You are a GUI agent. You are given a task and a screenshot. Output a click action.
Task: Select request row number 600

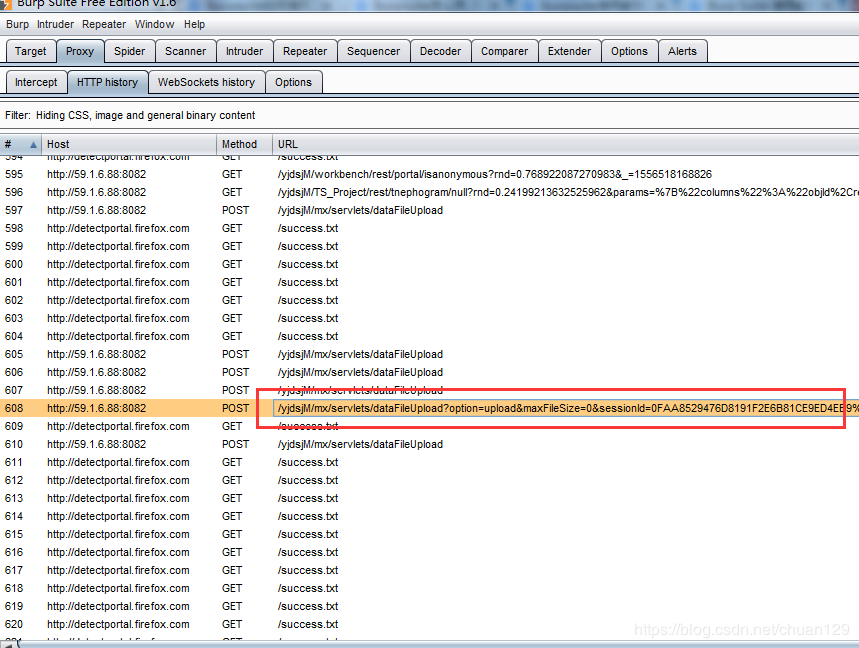pos(430,264)
